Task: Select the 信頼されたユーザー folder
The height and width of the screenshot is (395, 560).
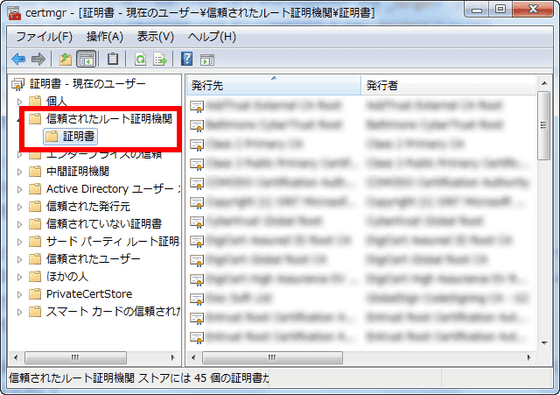Action: (x=93, y=259)
